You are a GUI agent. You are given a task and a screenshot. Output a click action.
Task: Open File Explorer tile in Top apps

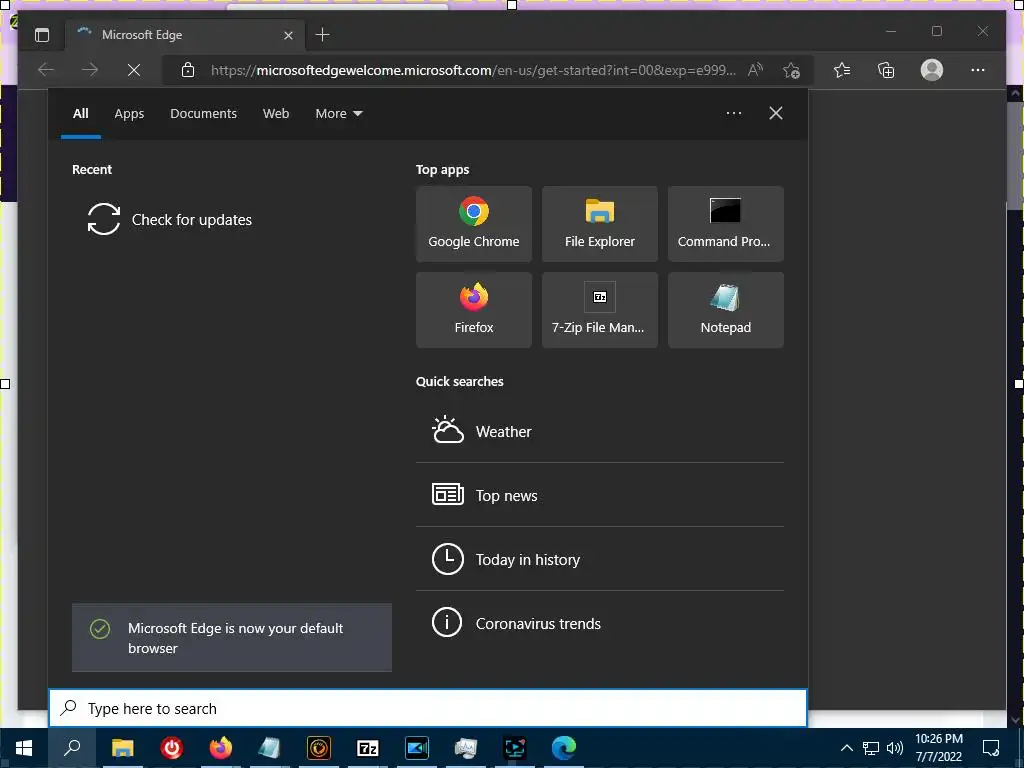pyautogui.click(x=600, y=224)
